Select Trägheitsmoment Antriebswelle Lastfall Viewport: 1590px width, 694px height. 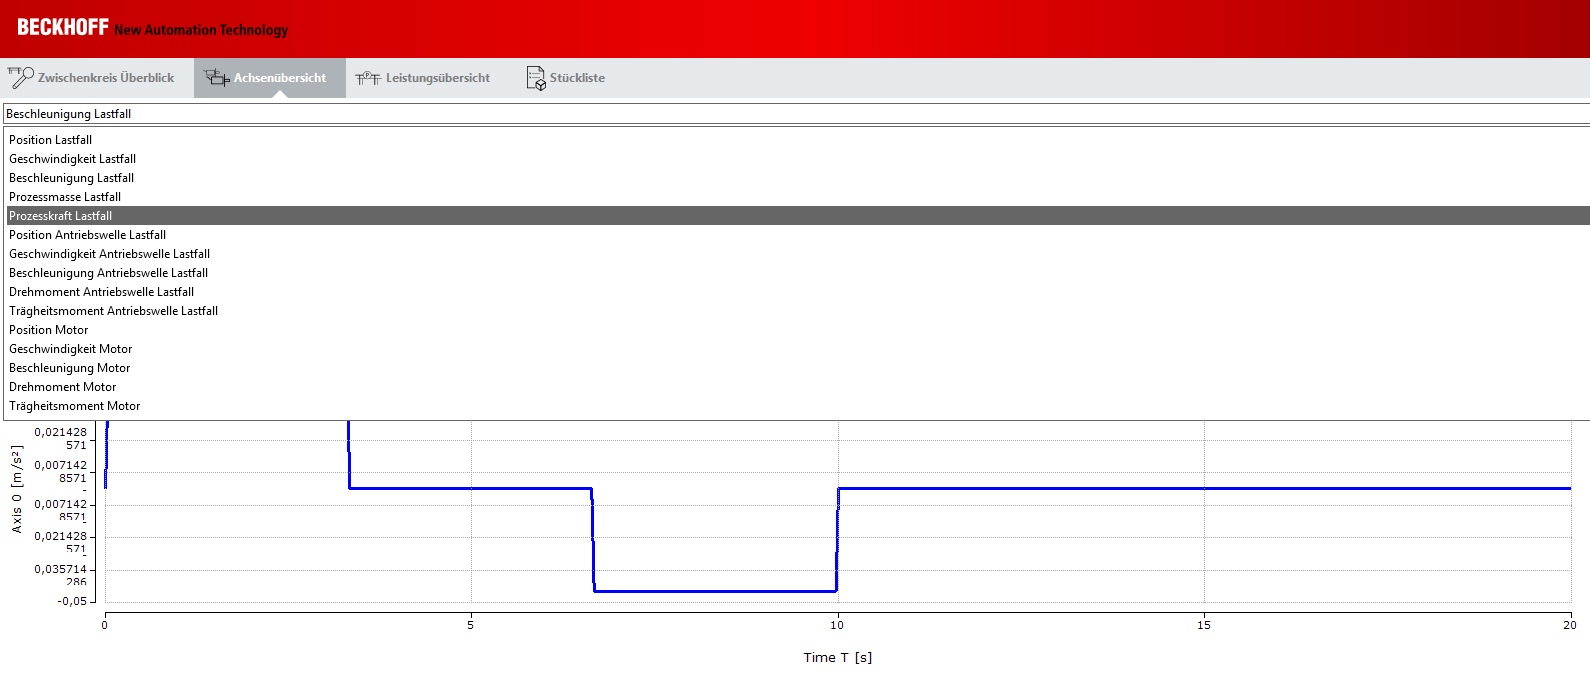coord(798,311)
